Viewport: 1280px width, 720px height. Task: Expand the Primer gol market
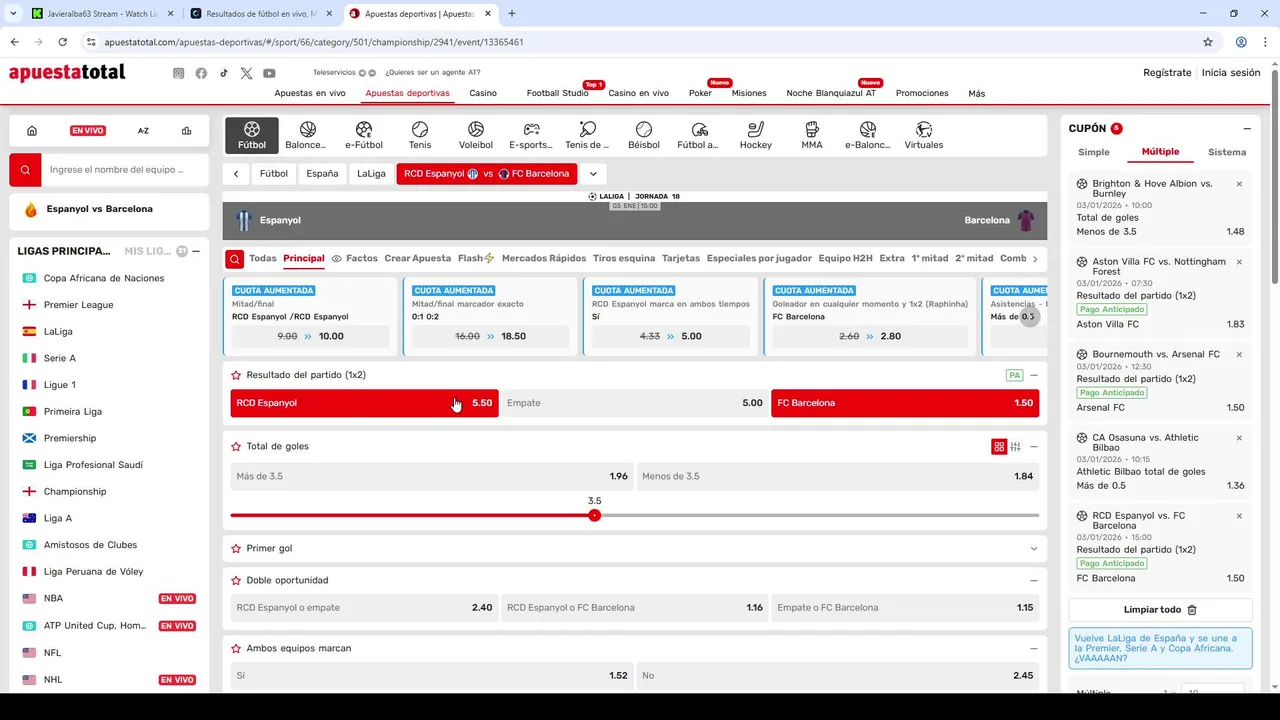pos(1034,549)
